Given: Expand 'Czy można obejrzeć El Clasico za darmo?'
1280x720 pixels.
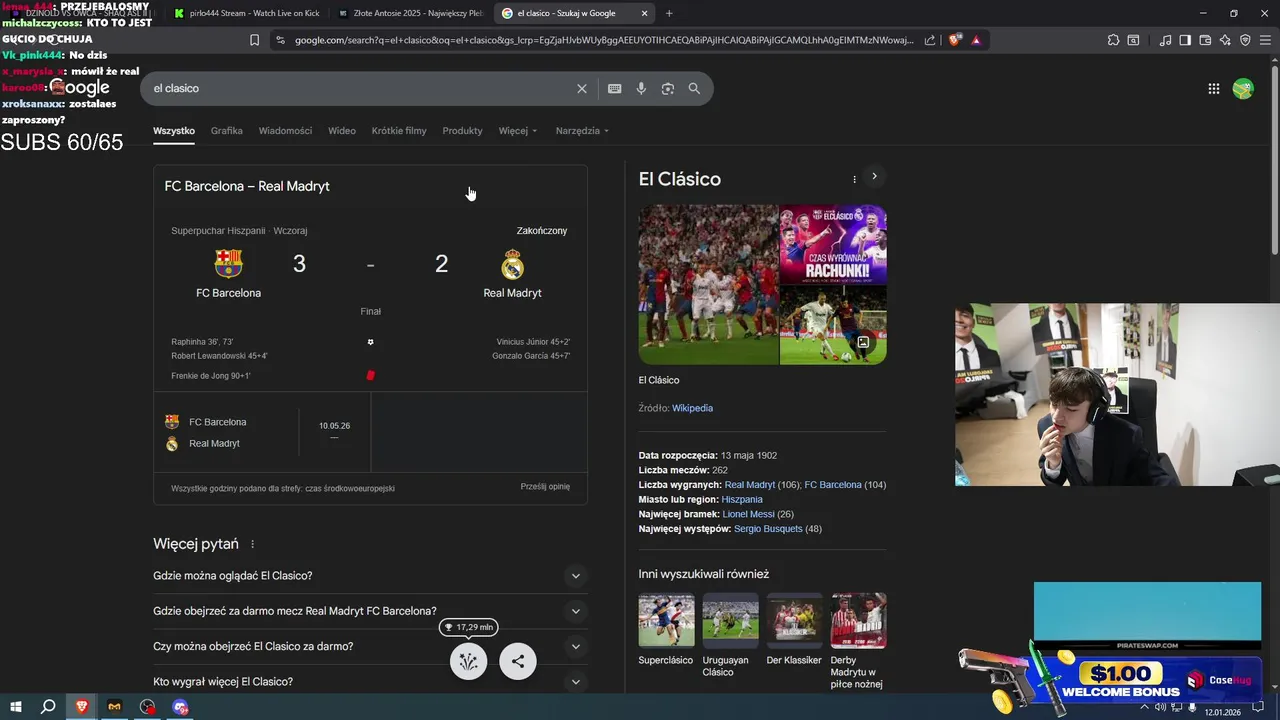Looking at the screenshot, I should click(x=370, y=646).
